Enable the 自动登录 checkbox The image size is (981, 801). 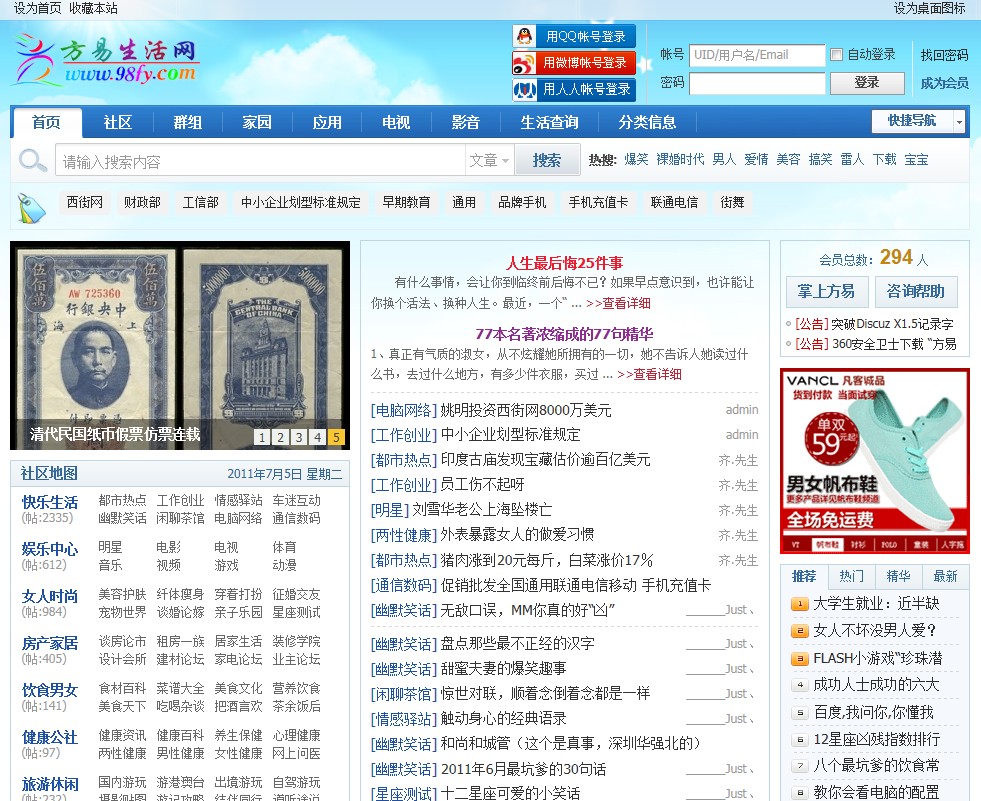(x=837, y=55)
